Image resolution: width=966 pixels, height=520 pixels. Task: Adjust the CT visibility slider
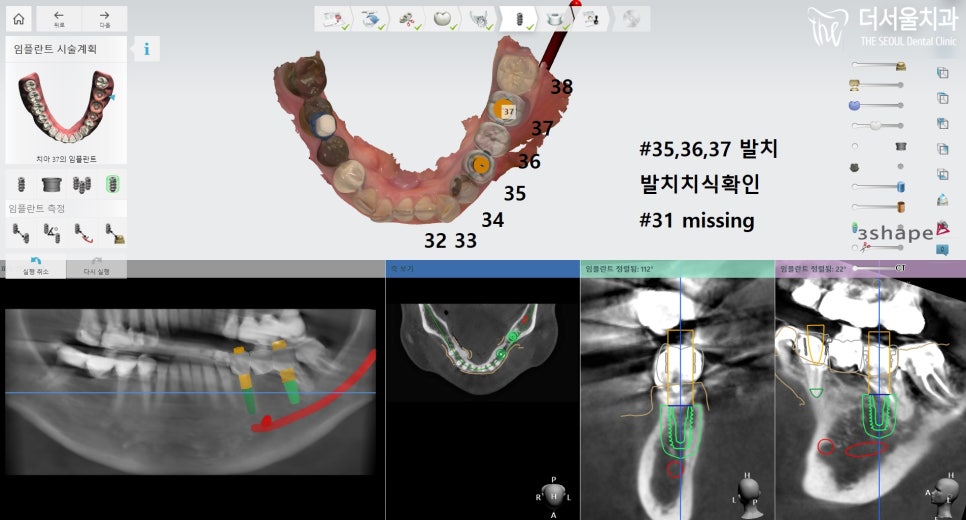[857, 269]
